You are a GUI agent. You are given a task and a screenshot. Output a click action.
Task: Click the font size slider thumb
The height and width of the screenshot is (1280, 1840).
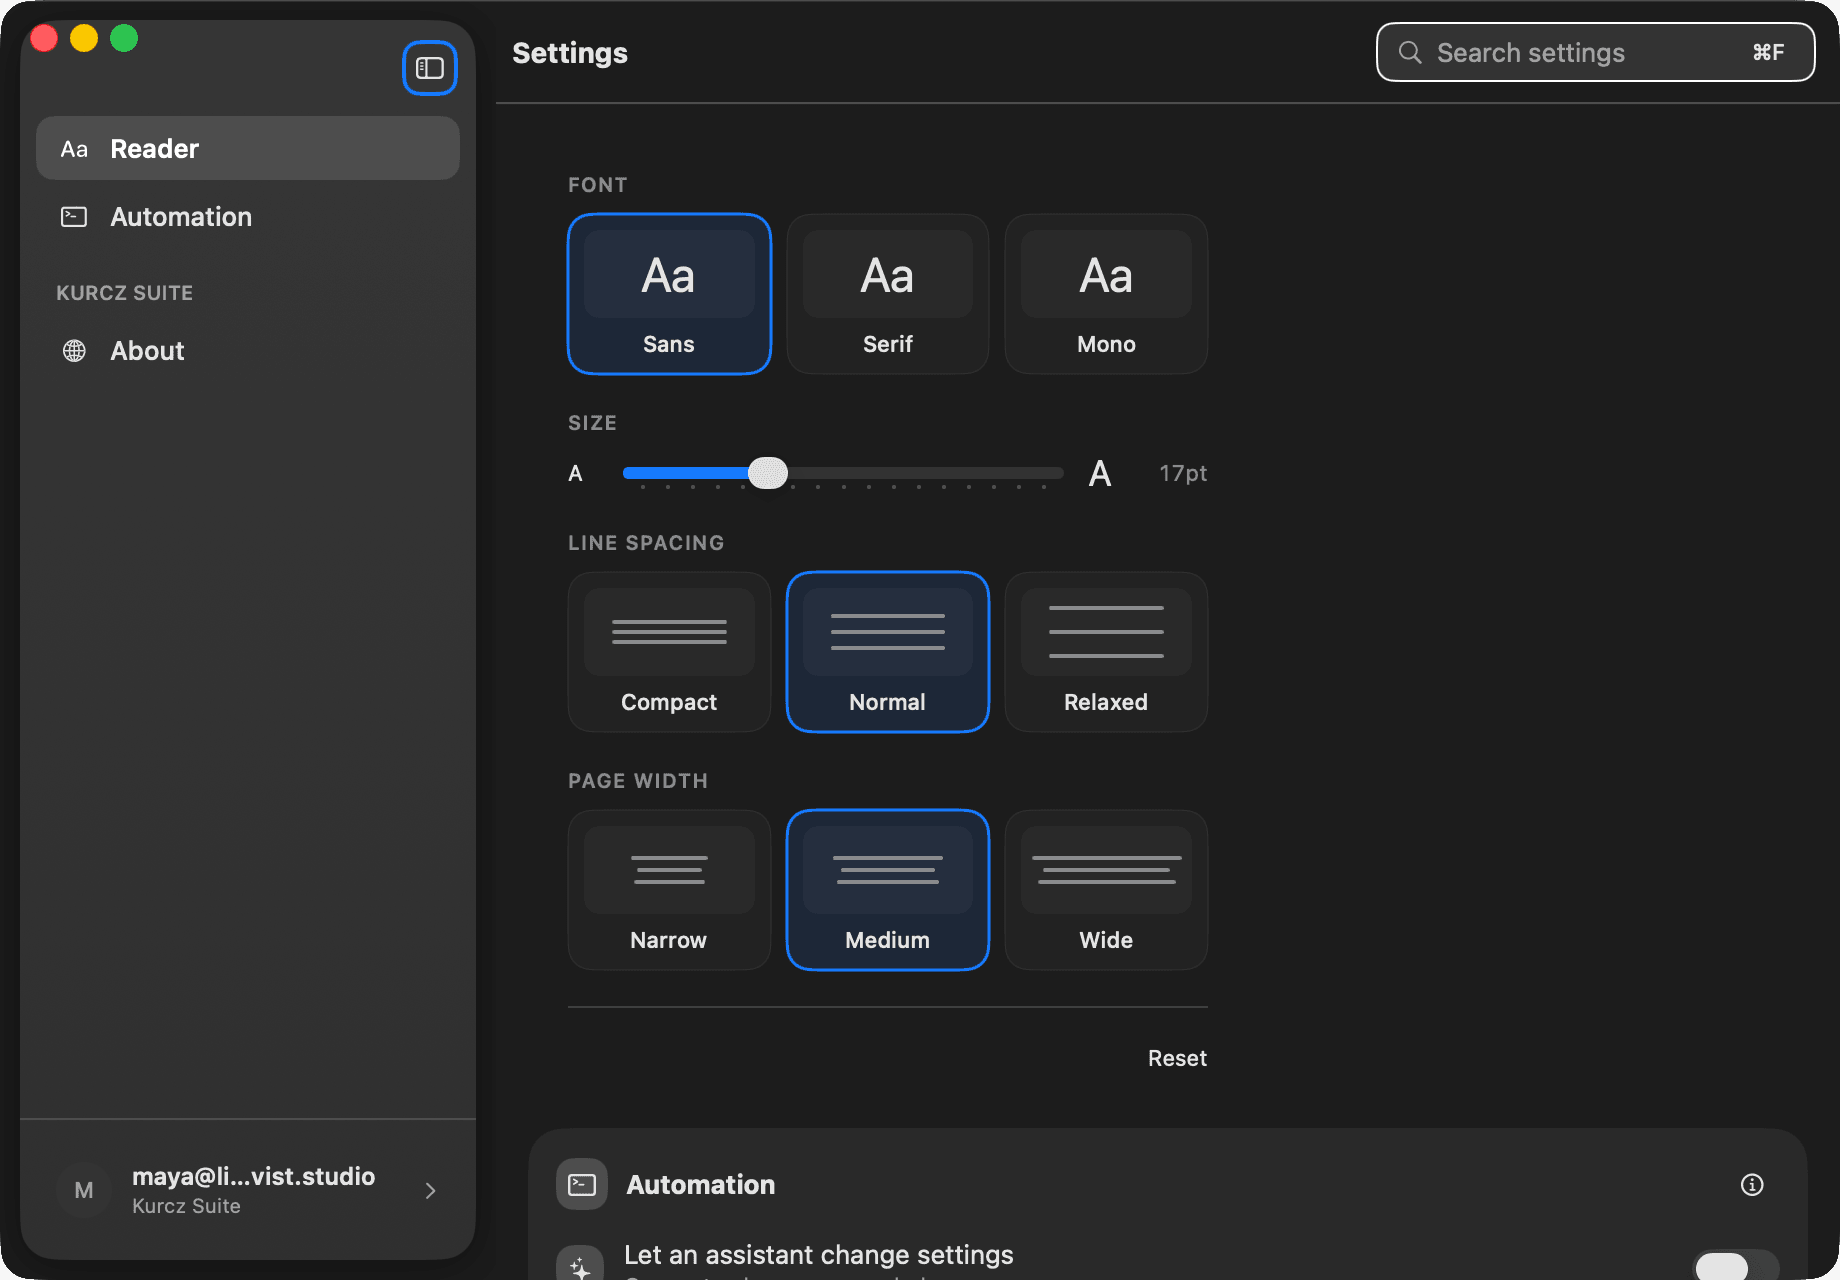768,473
